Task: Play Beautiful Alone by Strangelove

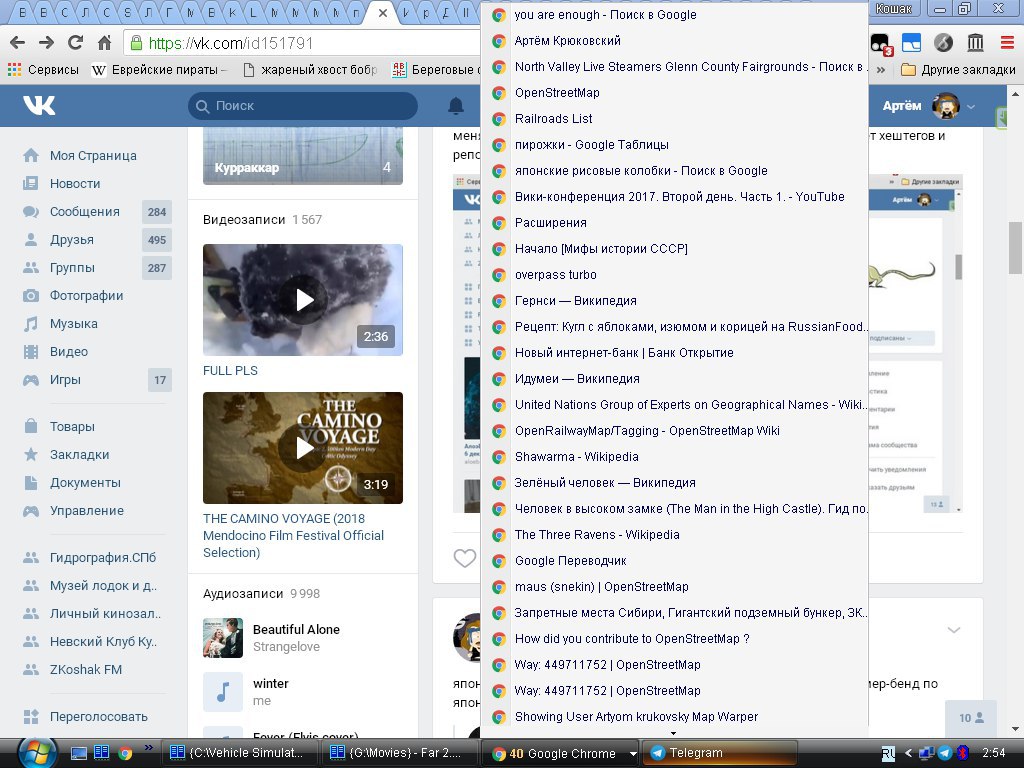Action: [x=223, y=637]
